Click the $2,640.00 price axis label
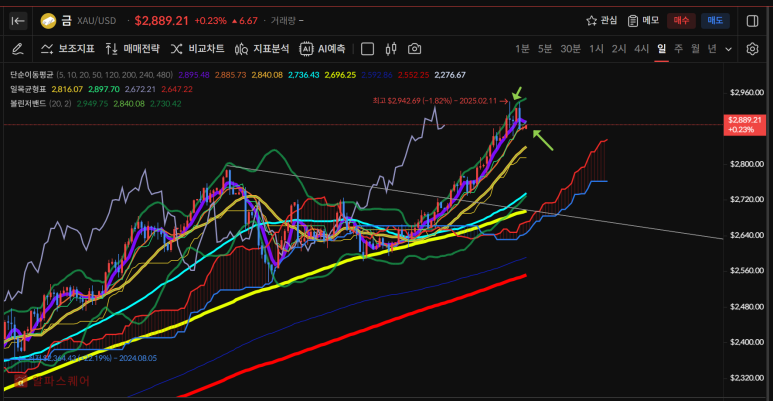This screenshot has height=401, width=773. [746, 235]
